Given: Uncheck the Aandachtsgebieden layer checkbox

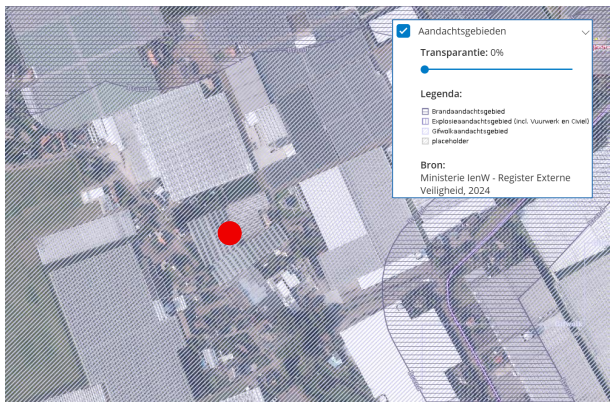Looking at the screenshot, I should [403, 31].
